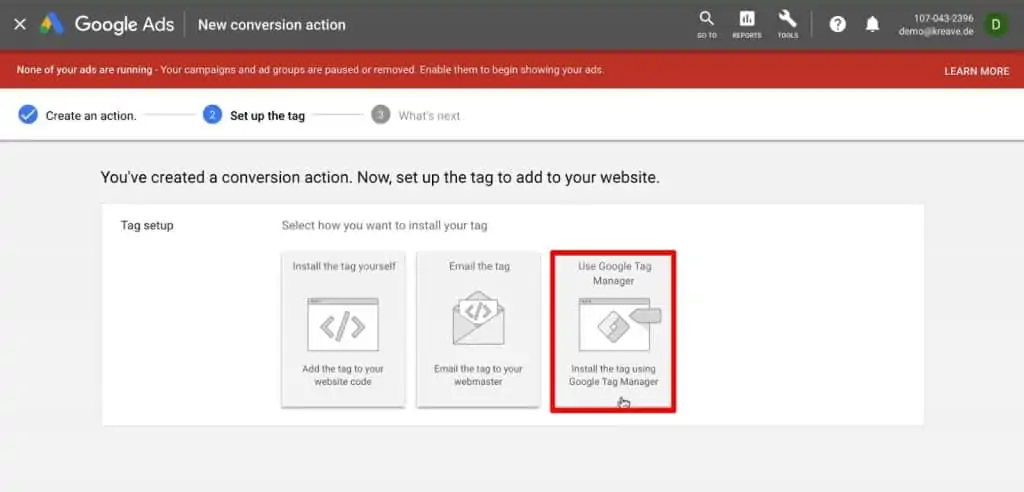The image size is (1024, 492).
Task: Open the Help question mark icon
Action: click(x=837, y=25)
